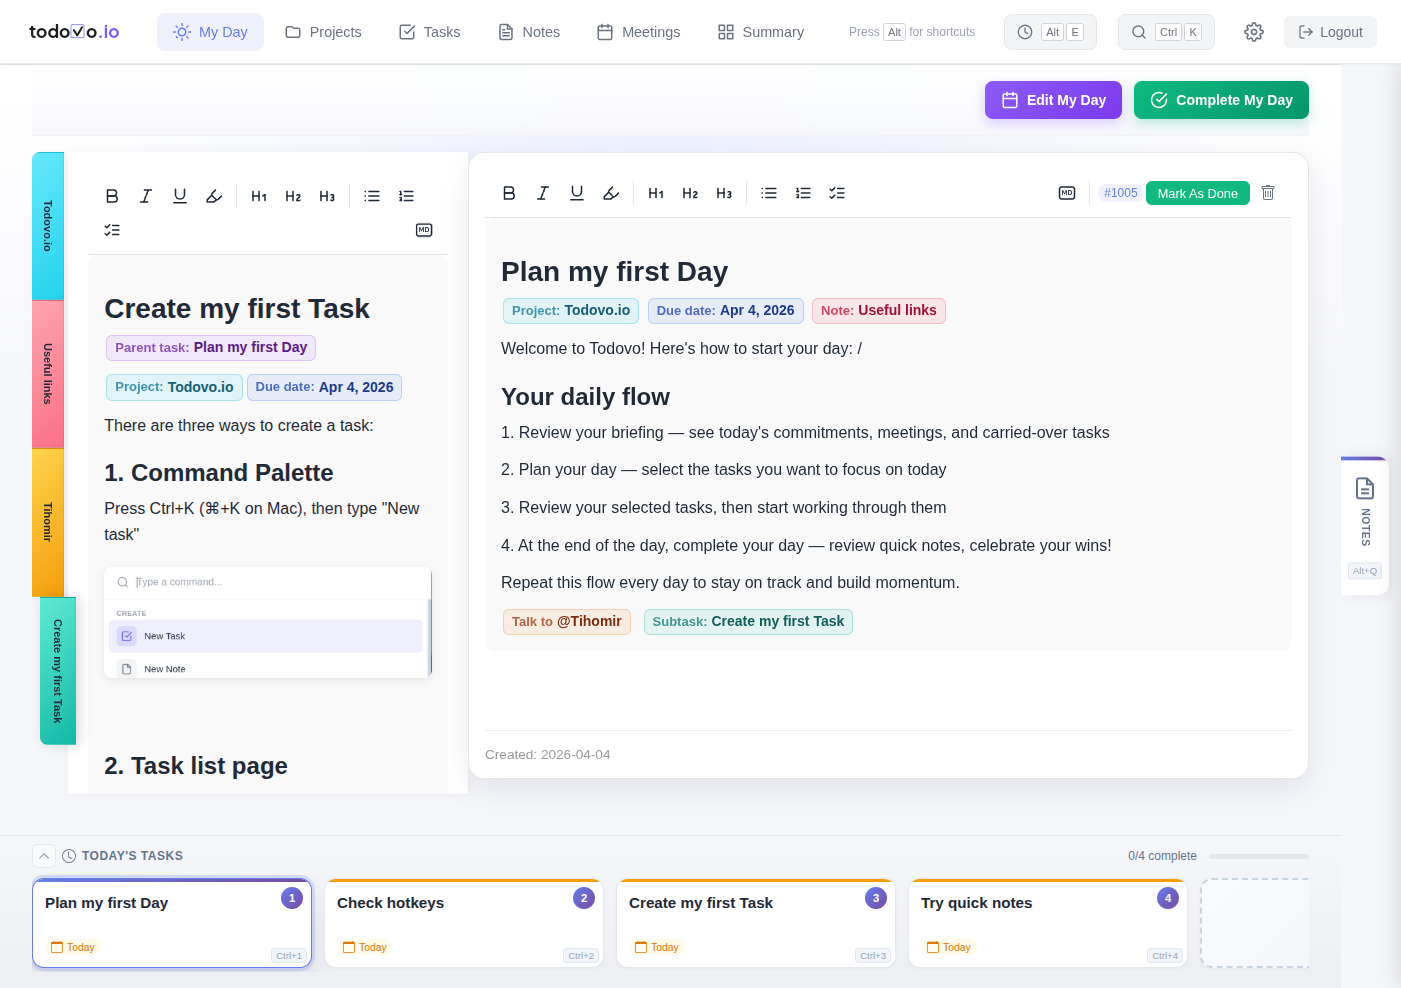Switch to Notes tab

(529, 32)
